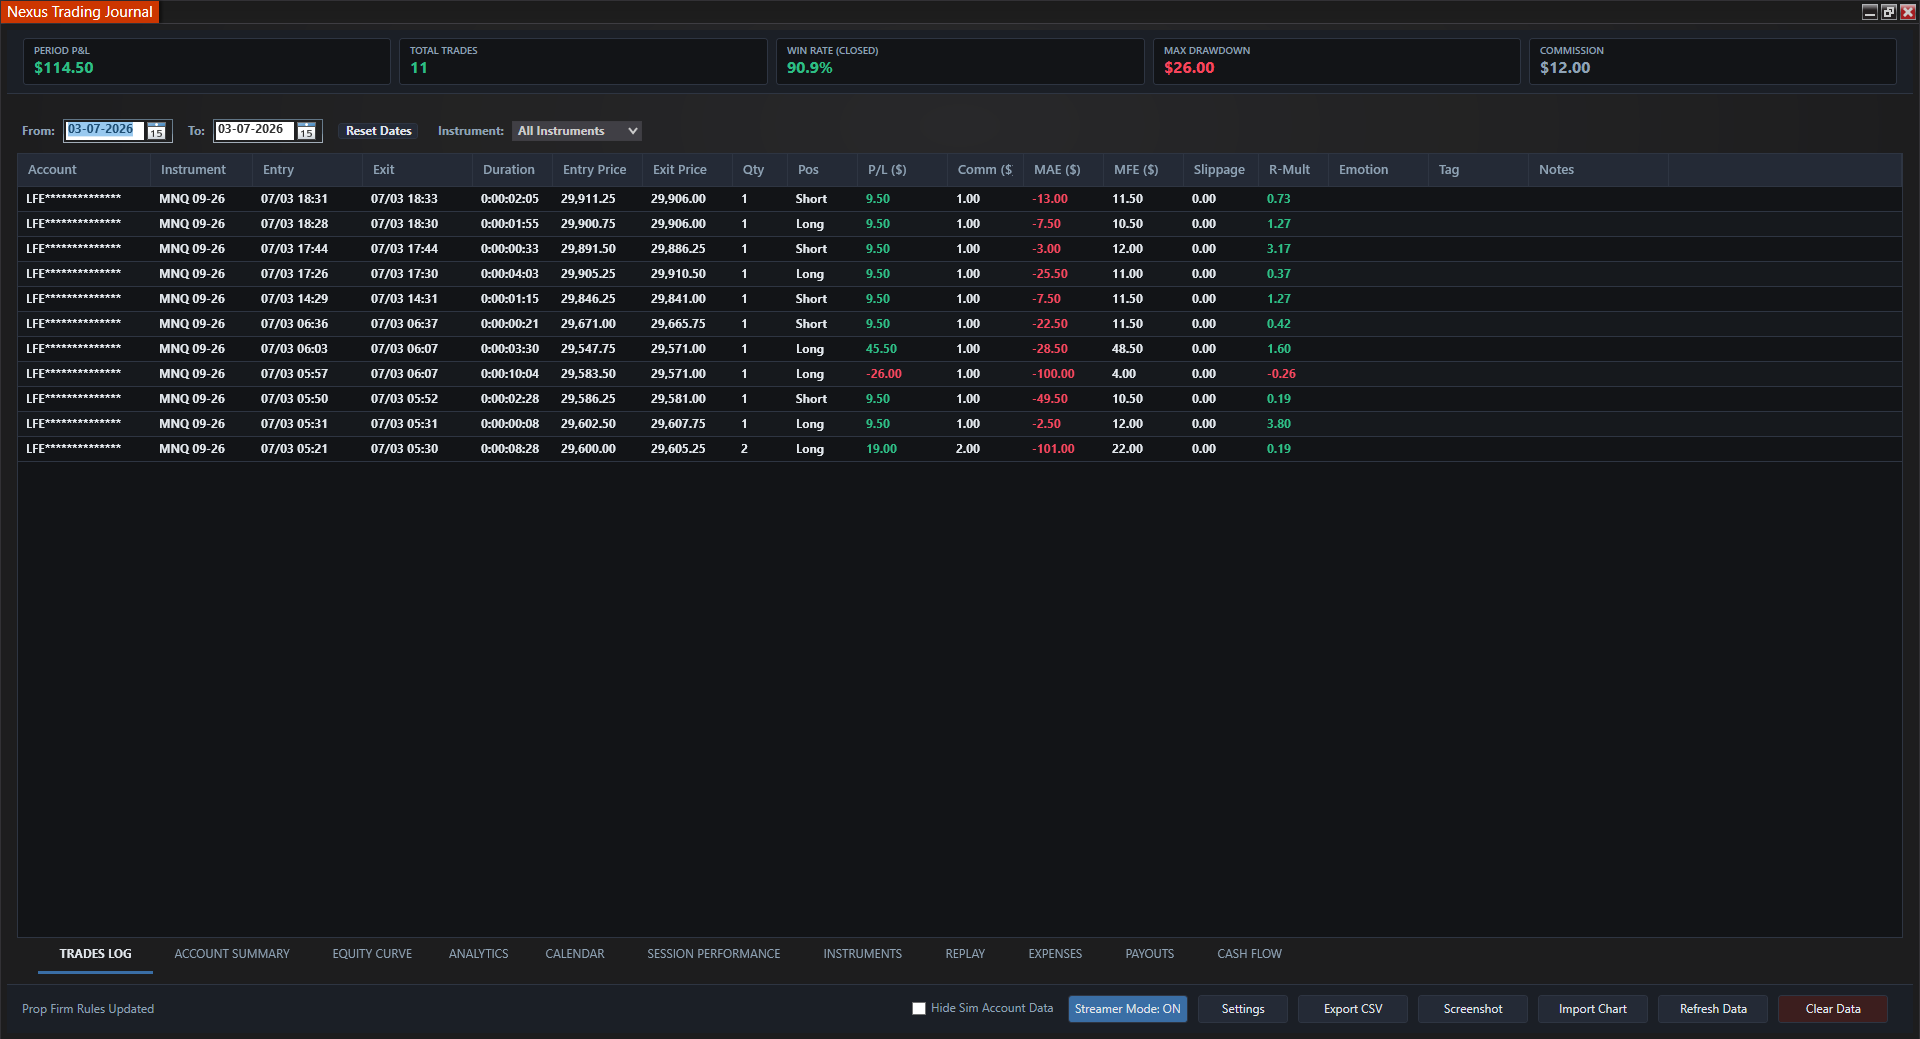This screenshot has width=1920, height=1039.
Task: Click the From date input field
Action: [x=105, y=130]
